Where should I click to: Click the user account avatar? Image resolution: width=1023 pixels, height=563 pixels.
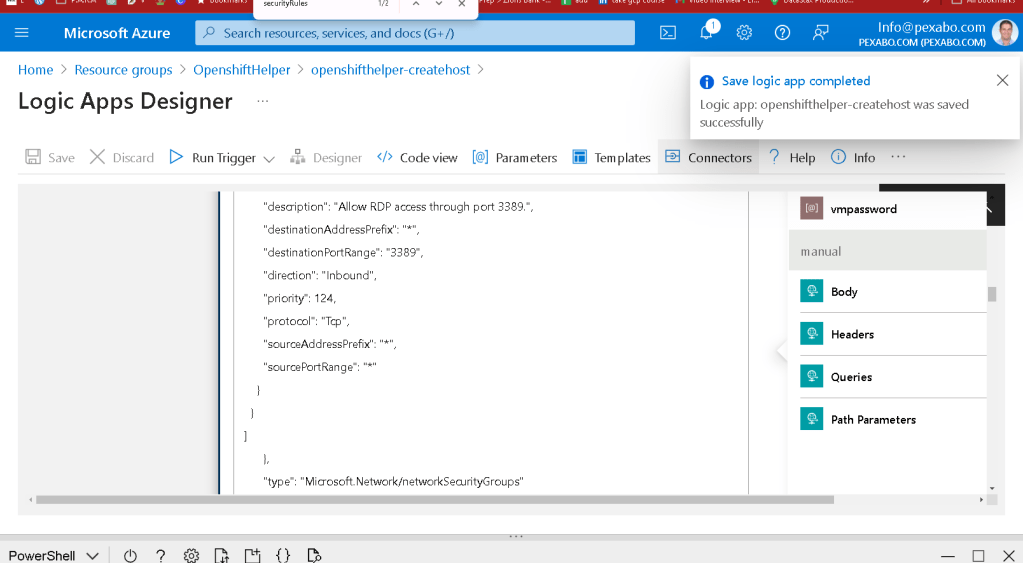point(1005,33)
